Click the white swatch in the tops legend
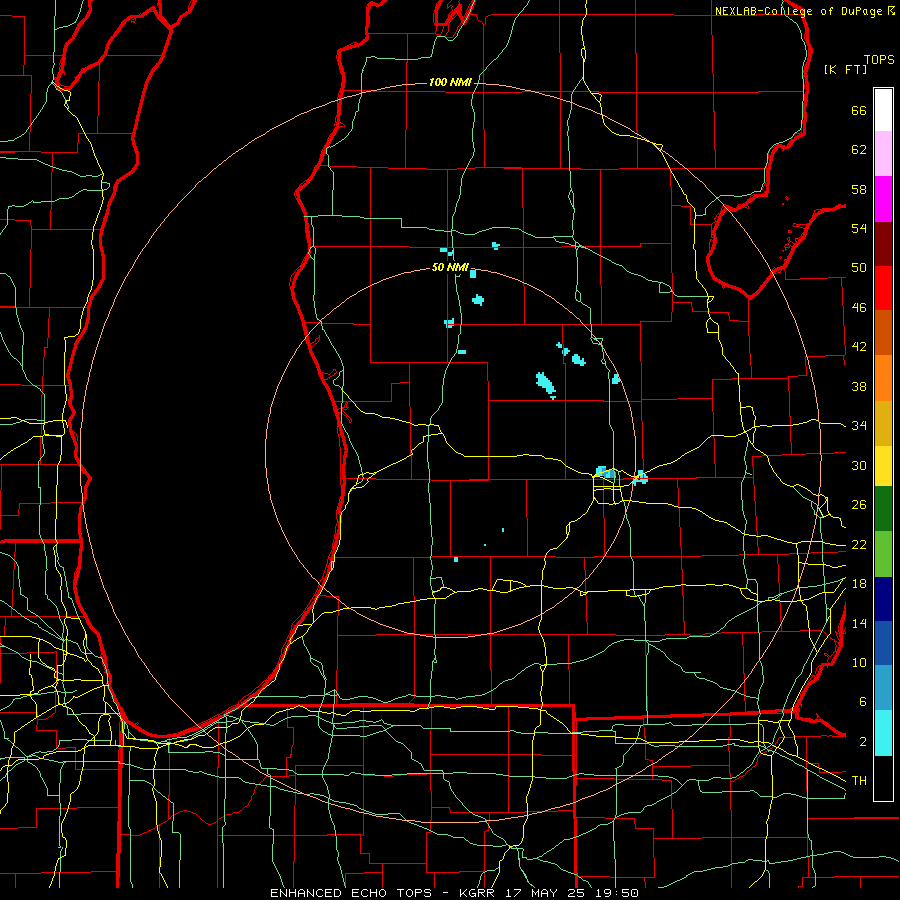The height and width of the screenshot is (900, 900). click(x=883, y=110)
